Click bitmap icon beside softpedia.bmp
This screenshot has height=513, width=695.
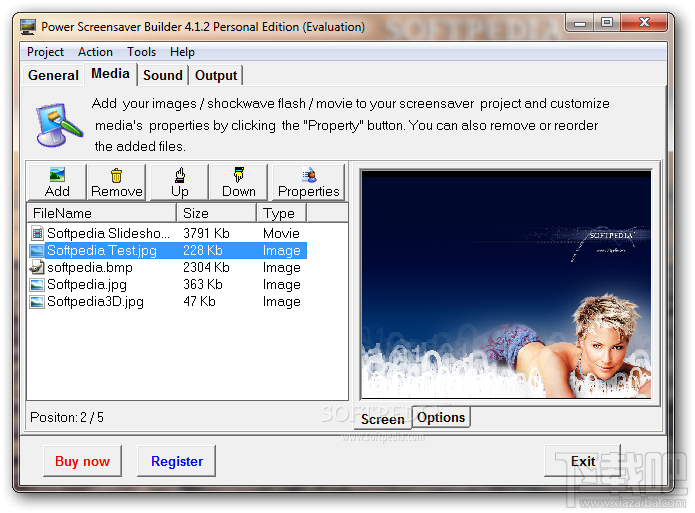[37, 267]
